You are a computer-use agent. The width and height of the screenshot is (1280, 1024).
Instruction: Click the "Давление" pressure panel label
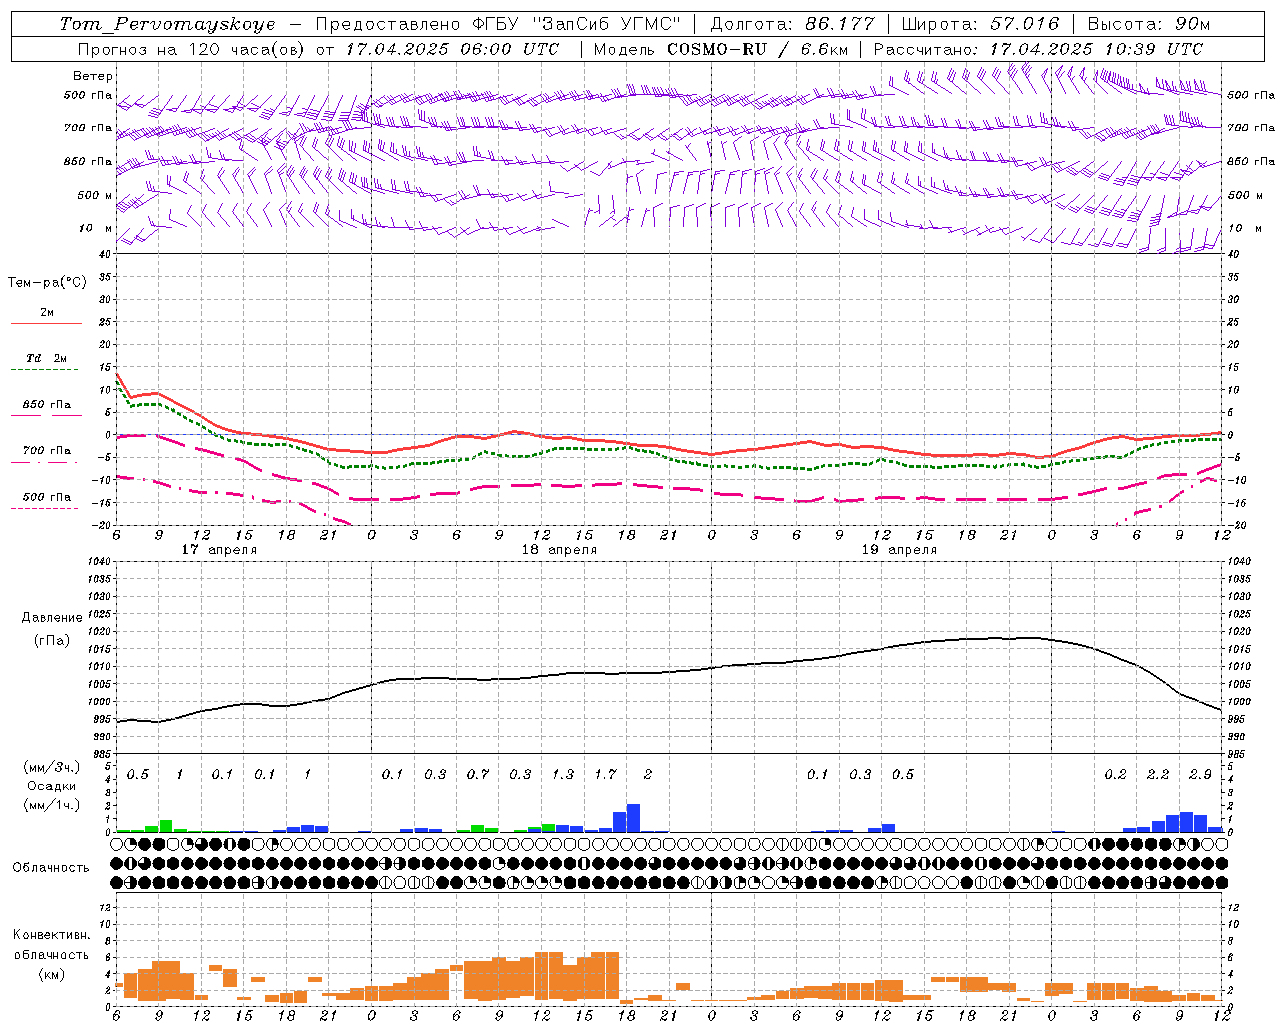point(52,618)
